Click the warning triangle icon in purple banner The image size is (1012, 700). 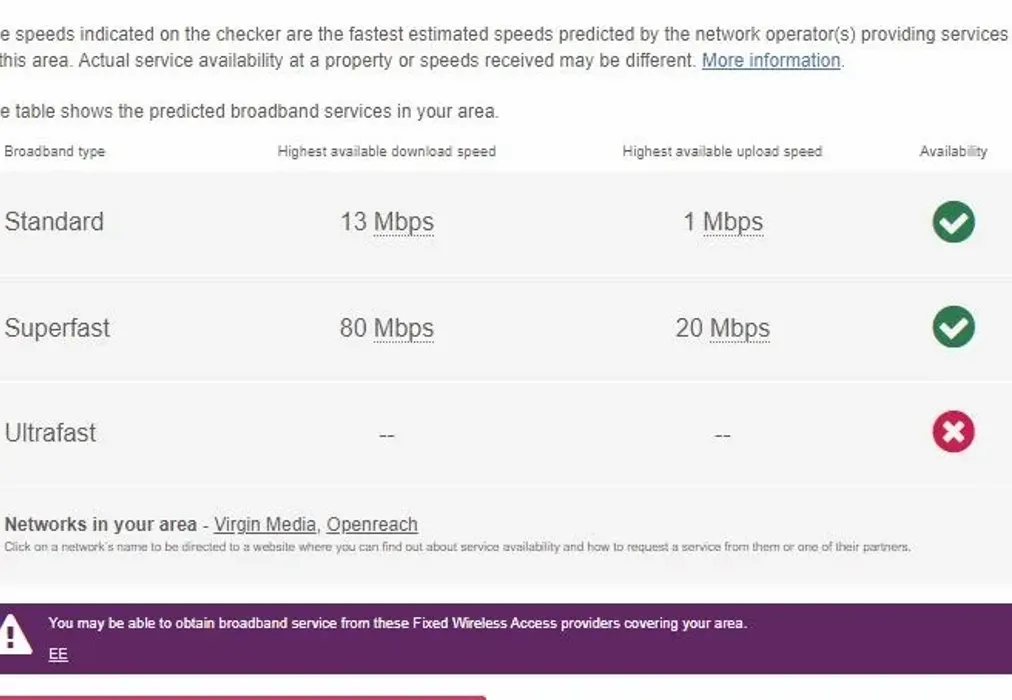[13, 634]
